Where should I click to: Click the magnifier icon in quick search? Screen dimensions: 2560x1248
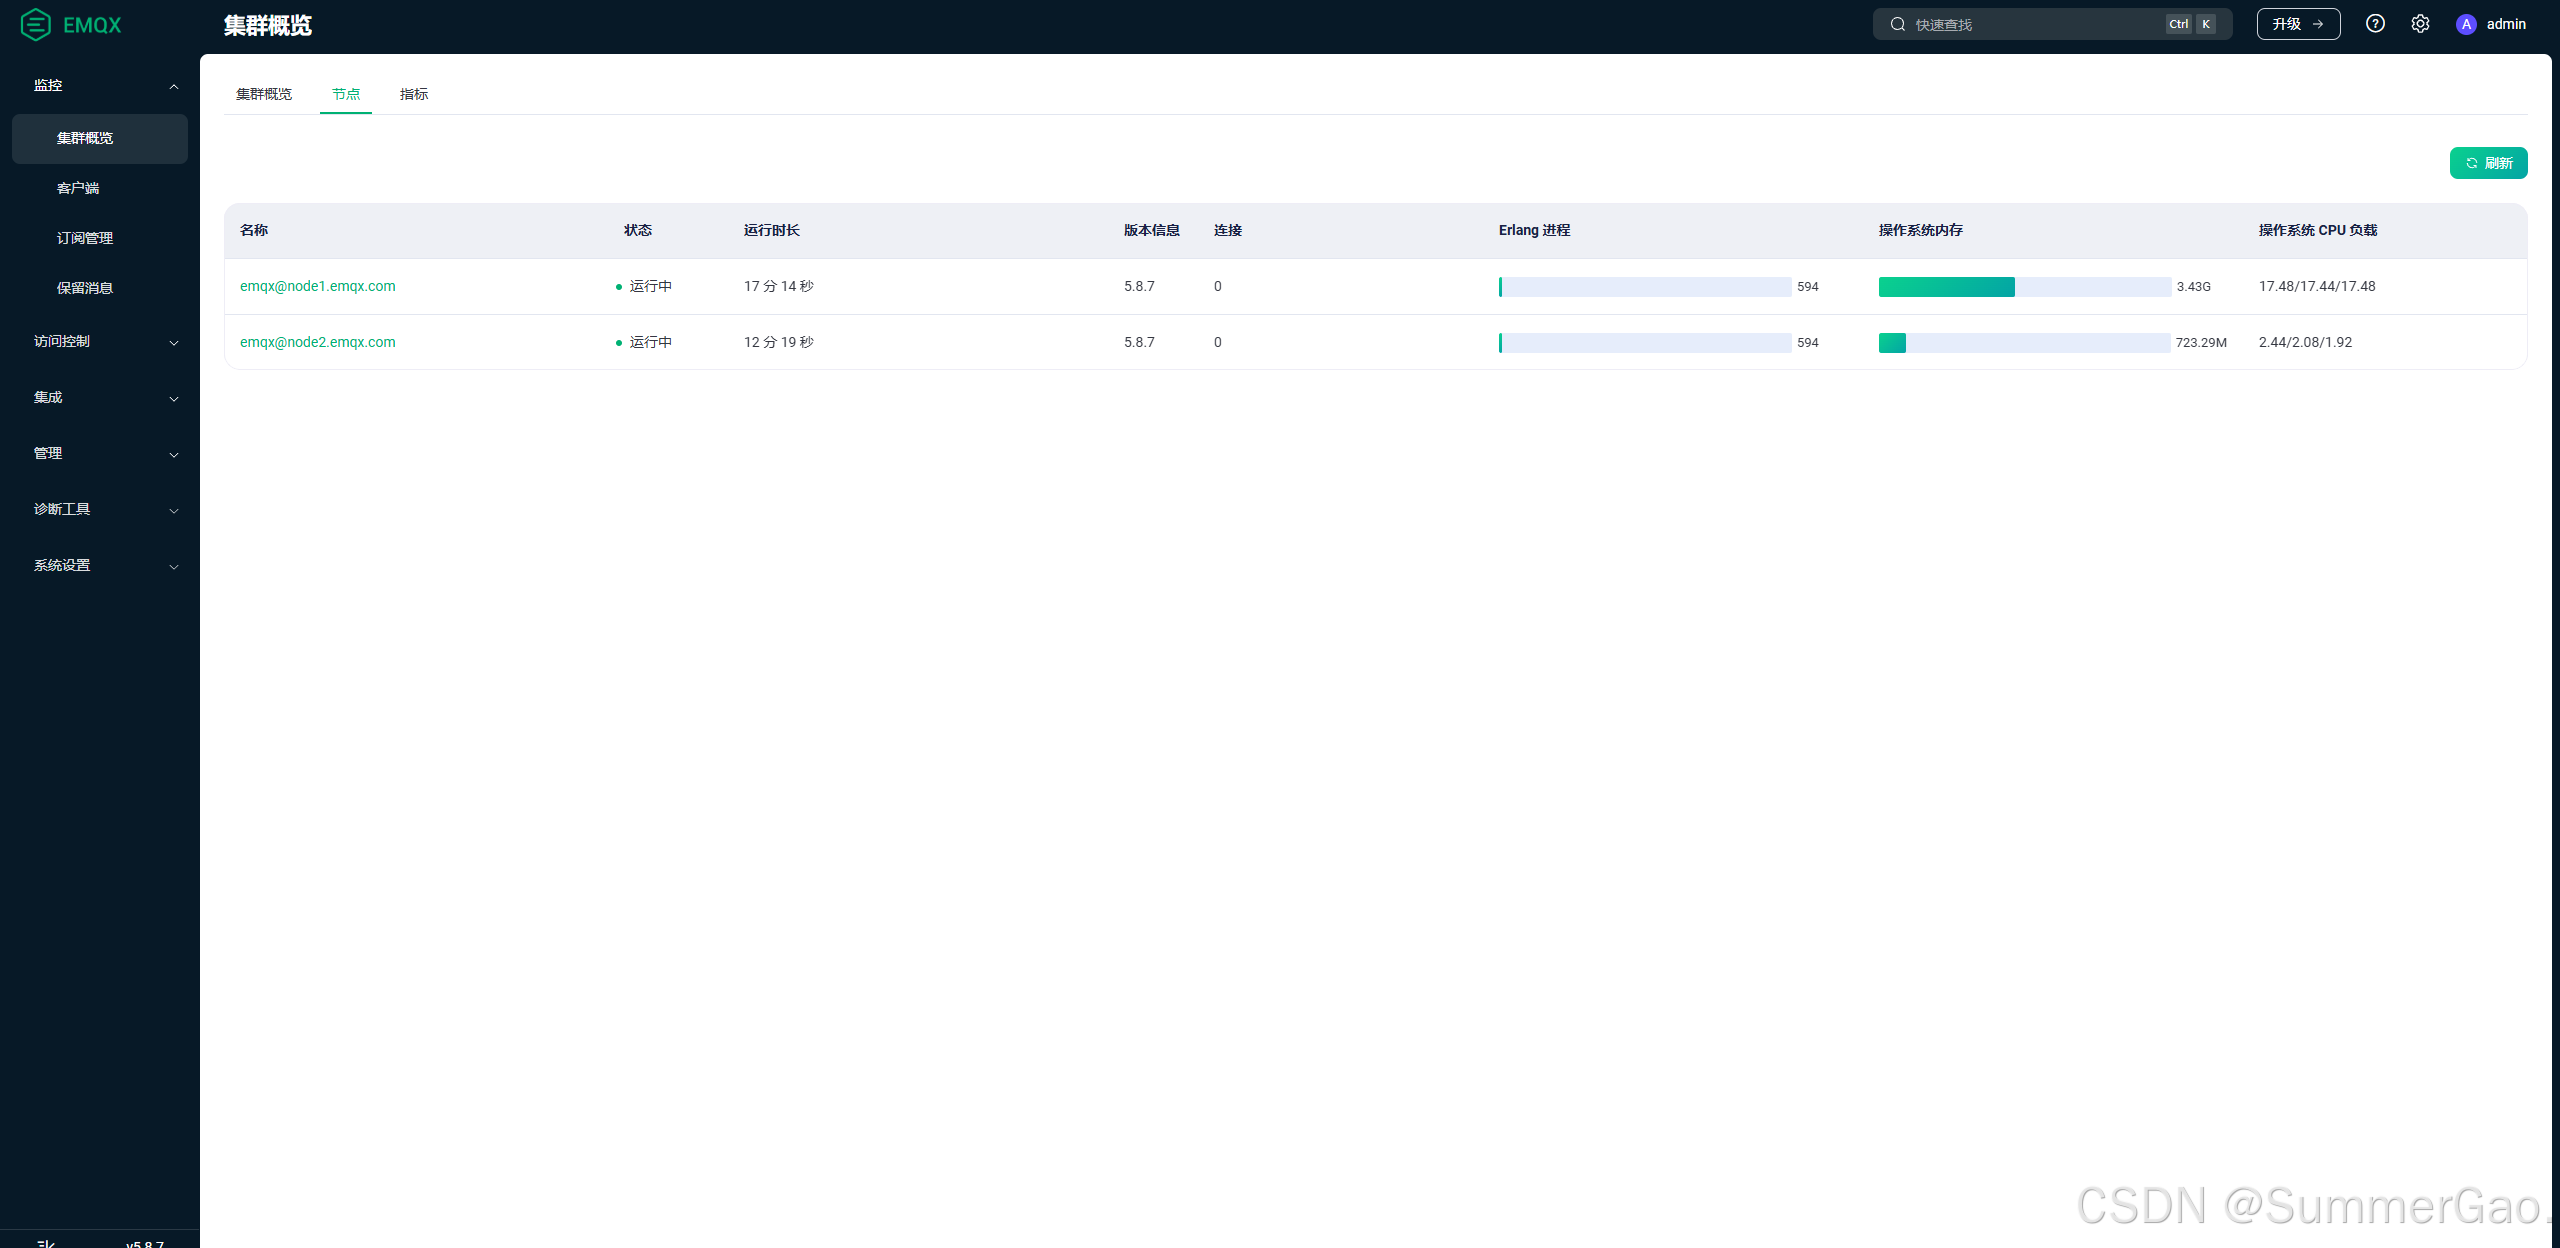[x=1897, y=24]
